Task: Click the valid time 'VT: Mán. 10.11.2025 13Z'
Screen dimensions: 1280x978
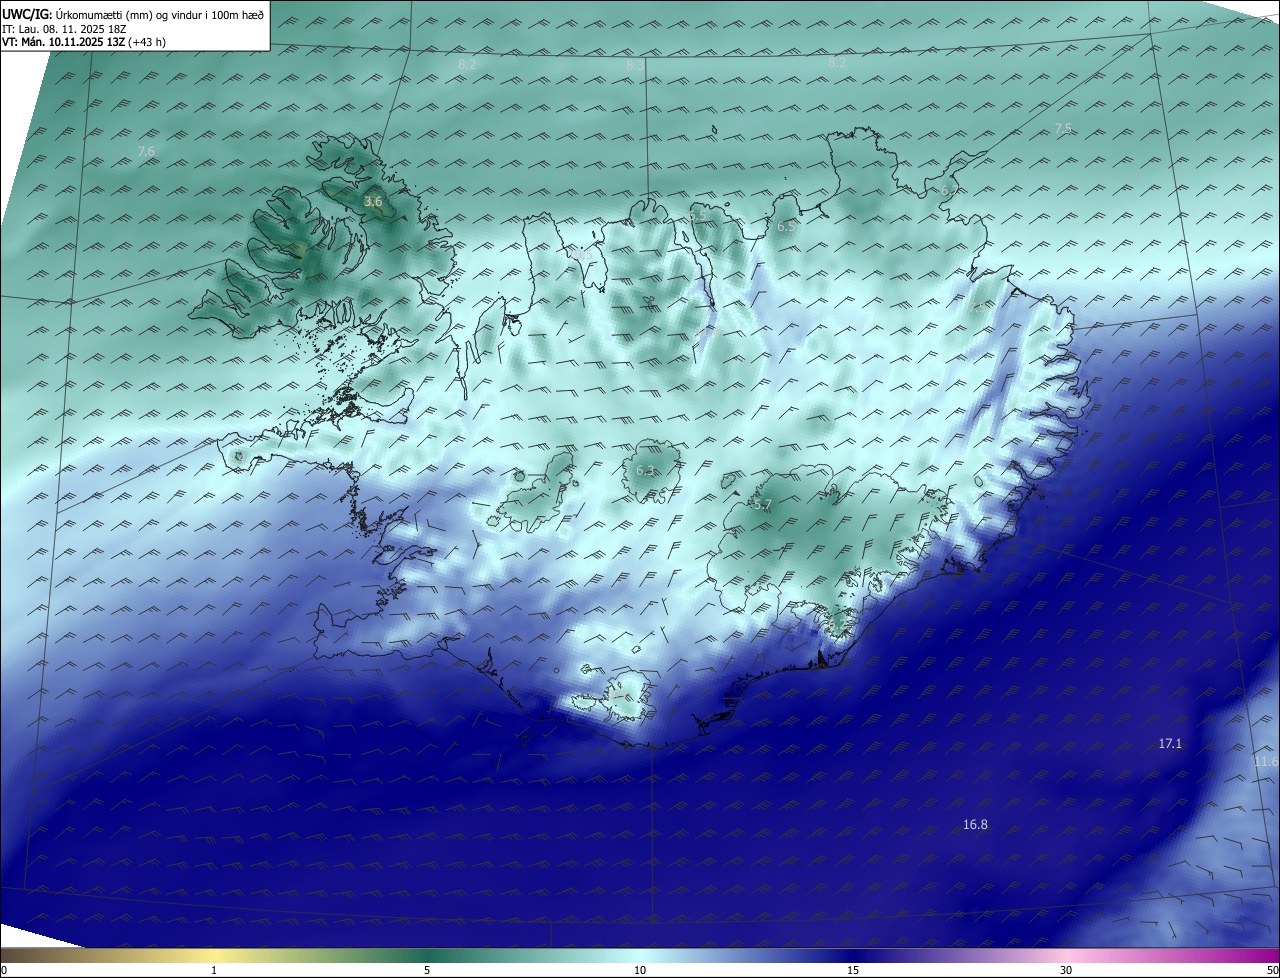Action: 64,42
